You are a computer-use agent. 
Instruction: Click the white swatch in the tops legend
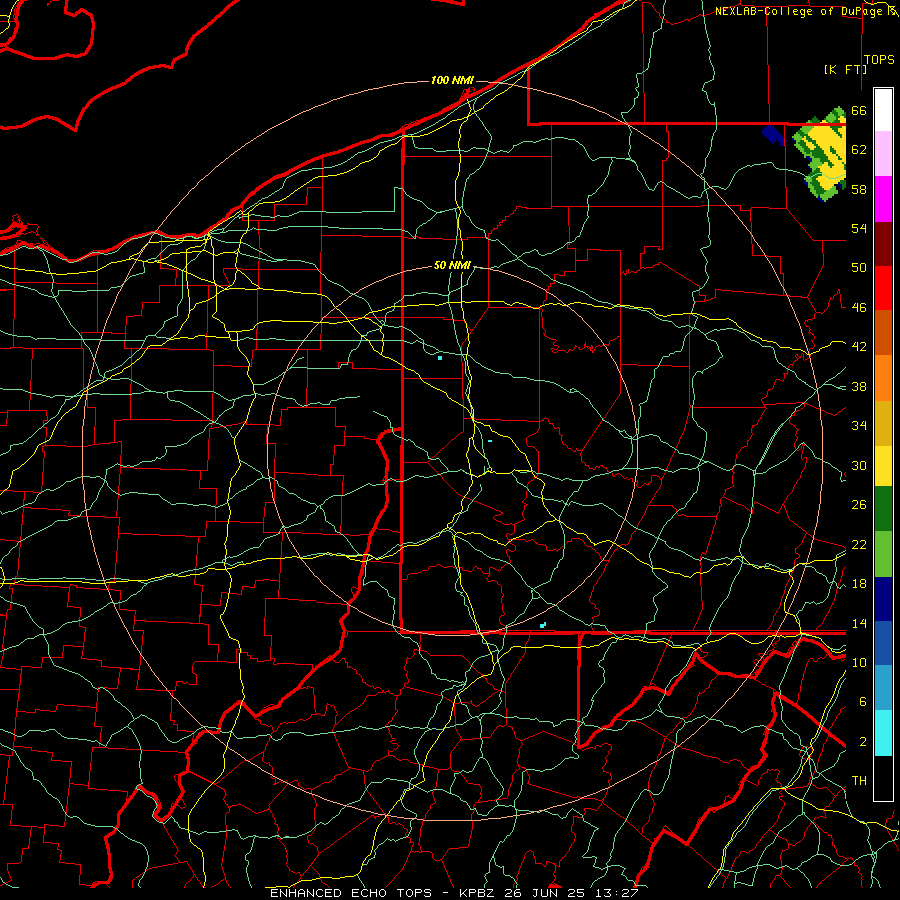coord(883,110)
